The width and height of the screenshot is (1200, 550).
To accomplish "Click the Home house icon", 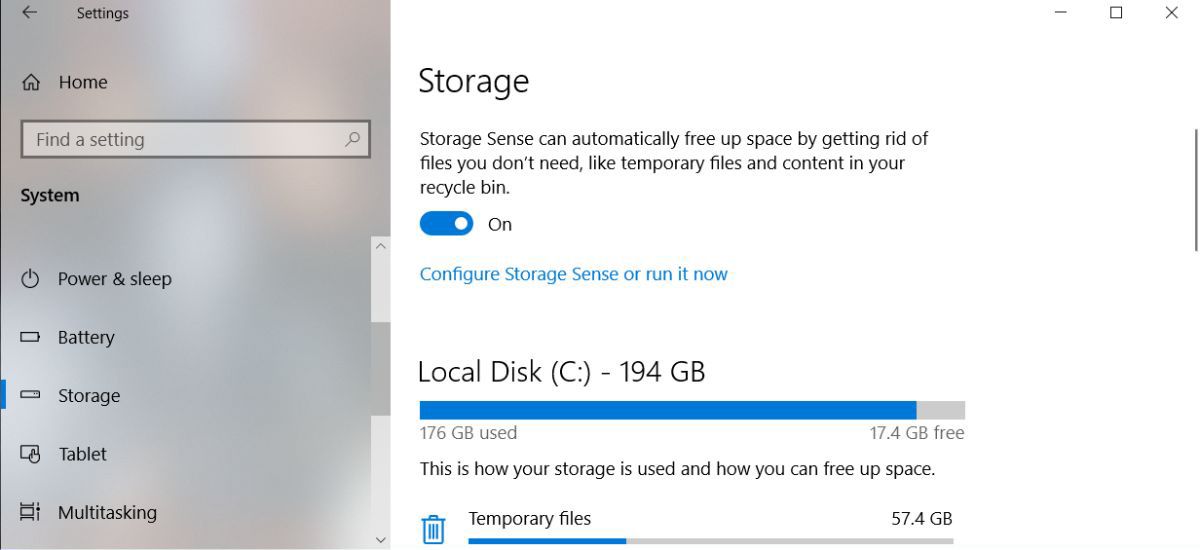I will click(31, 83).
